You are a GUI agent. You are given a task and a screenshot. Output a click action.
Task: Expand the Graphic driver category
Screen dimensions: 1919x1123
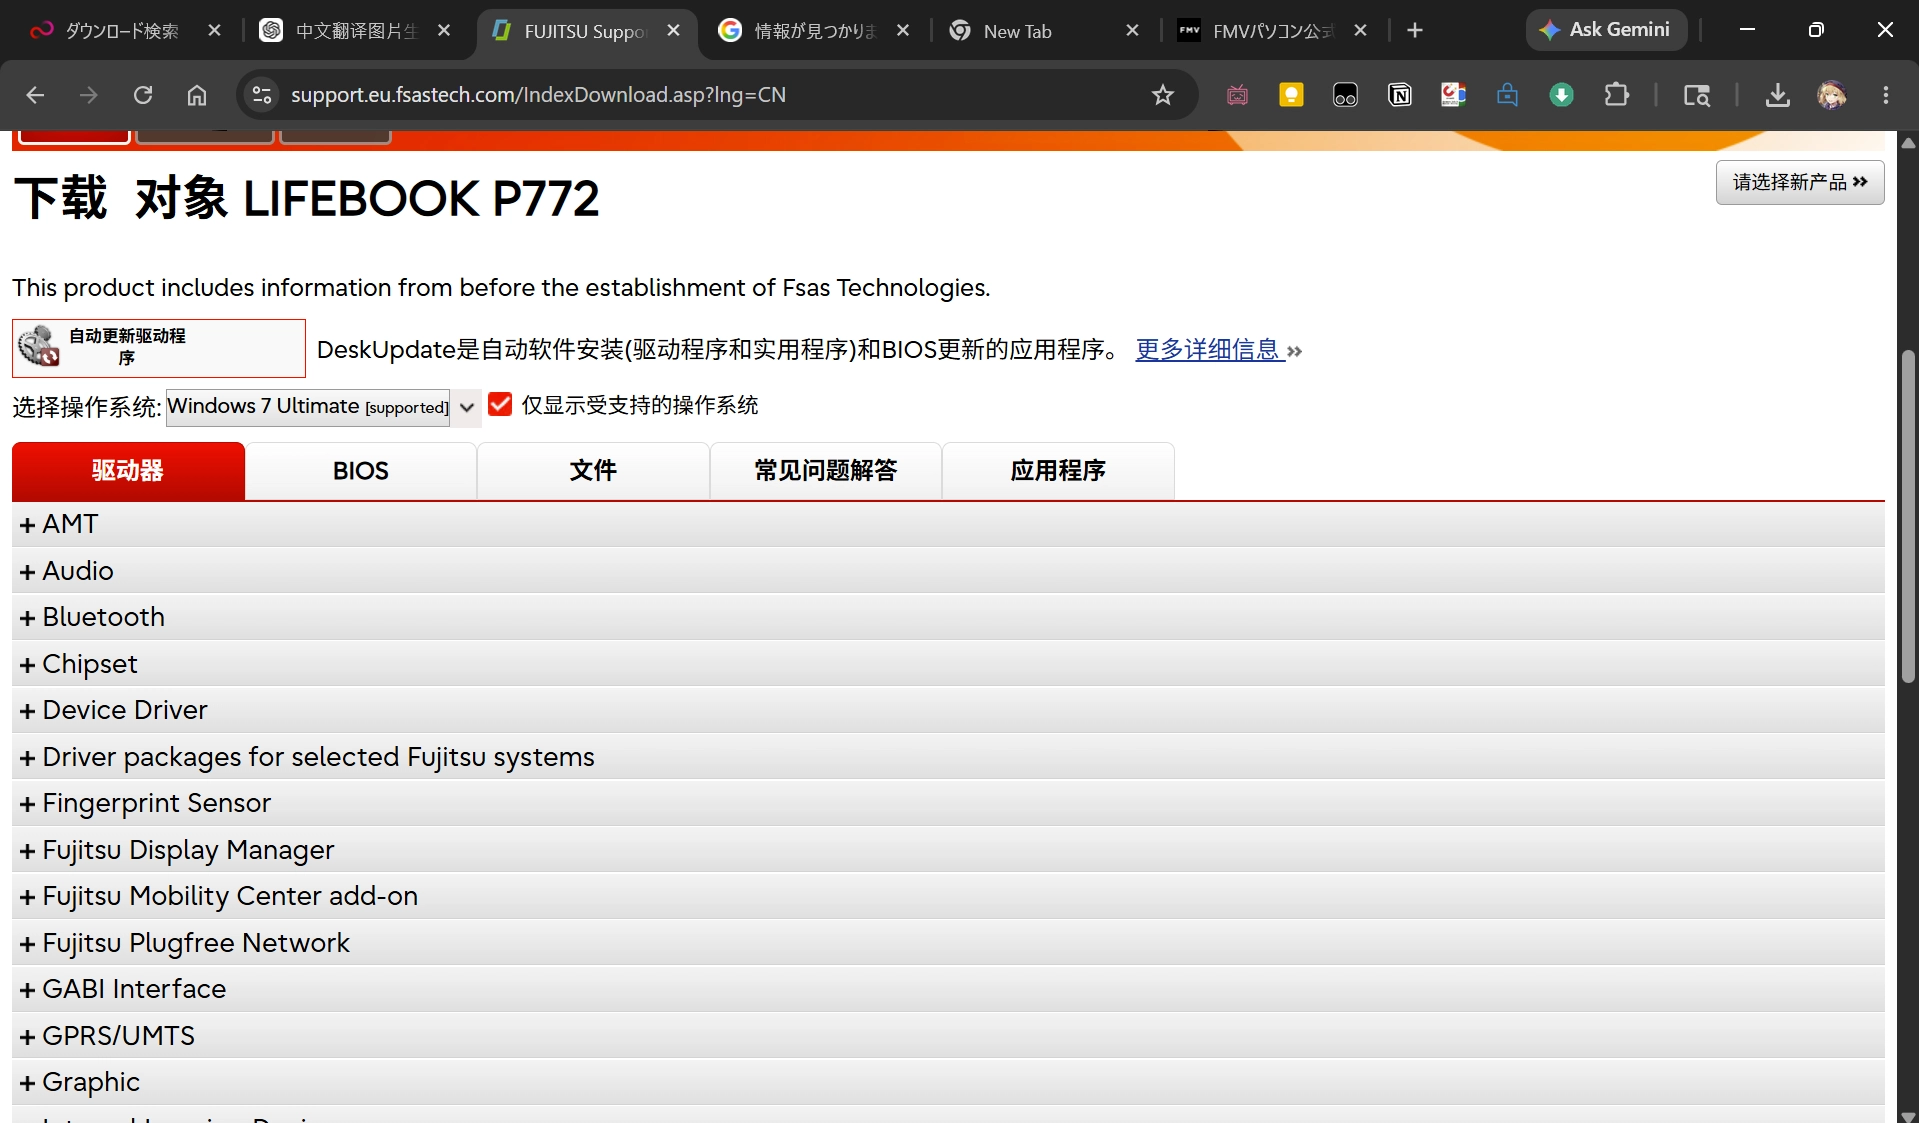(948, 1082)
